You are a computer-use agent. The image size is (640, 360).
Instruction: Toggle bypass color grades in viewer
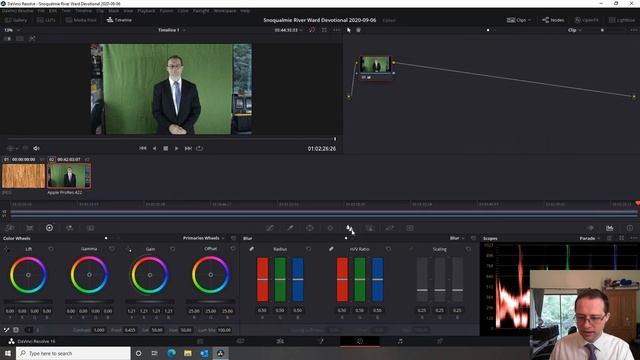pos(312,30)
